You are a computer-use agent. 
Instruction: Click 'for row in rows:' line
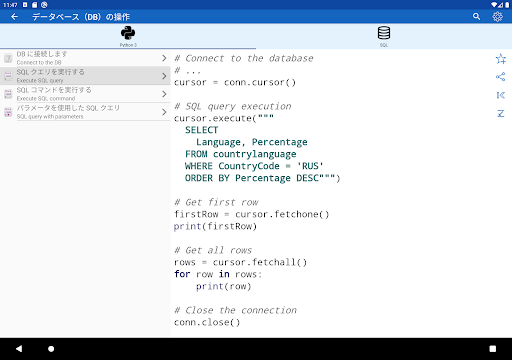point(218,274)
